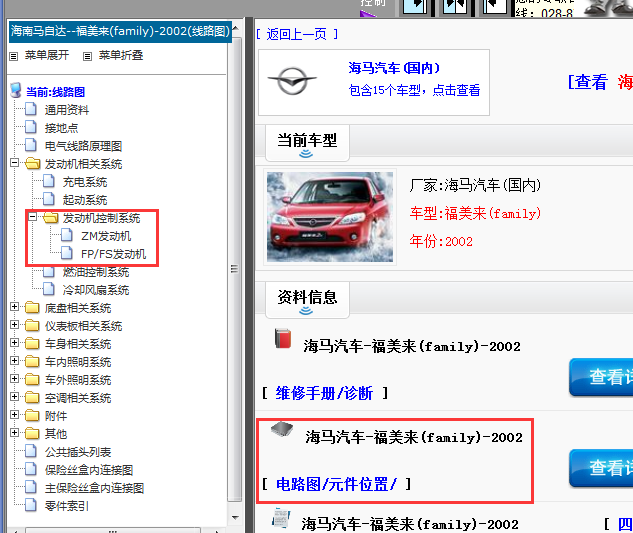This screenshot has height=533, width=633.
Task: Expand the 仪表板相关系统 node
Action: [15, 325]
